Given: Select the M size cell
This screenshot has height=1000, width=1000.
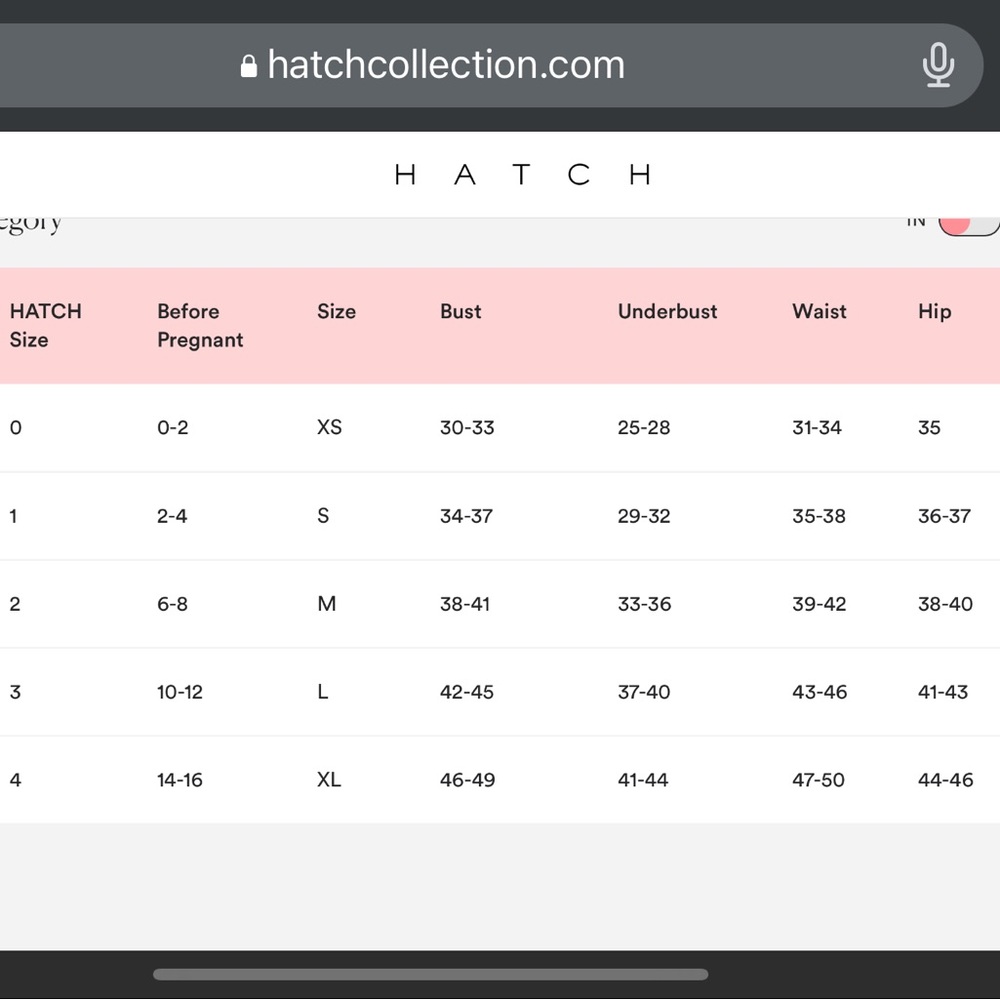Looking at the screenshot, I should click(327, 603).
